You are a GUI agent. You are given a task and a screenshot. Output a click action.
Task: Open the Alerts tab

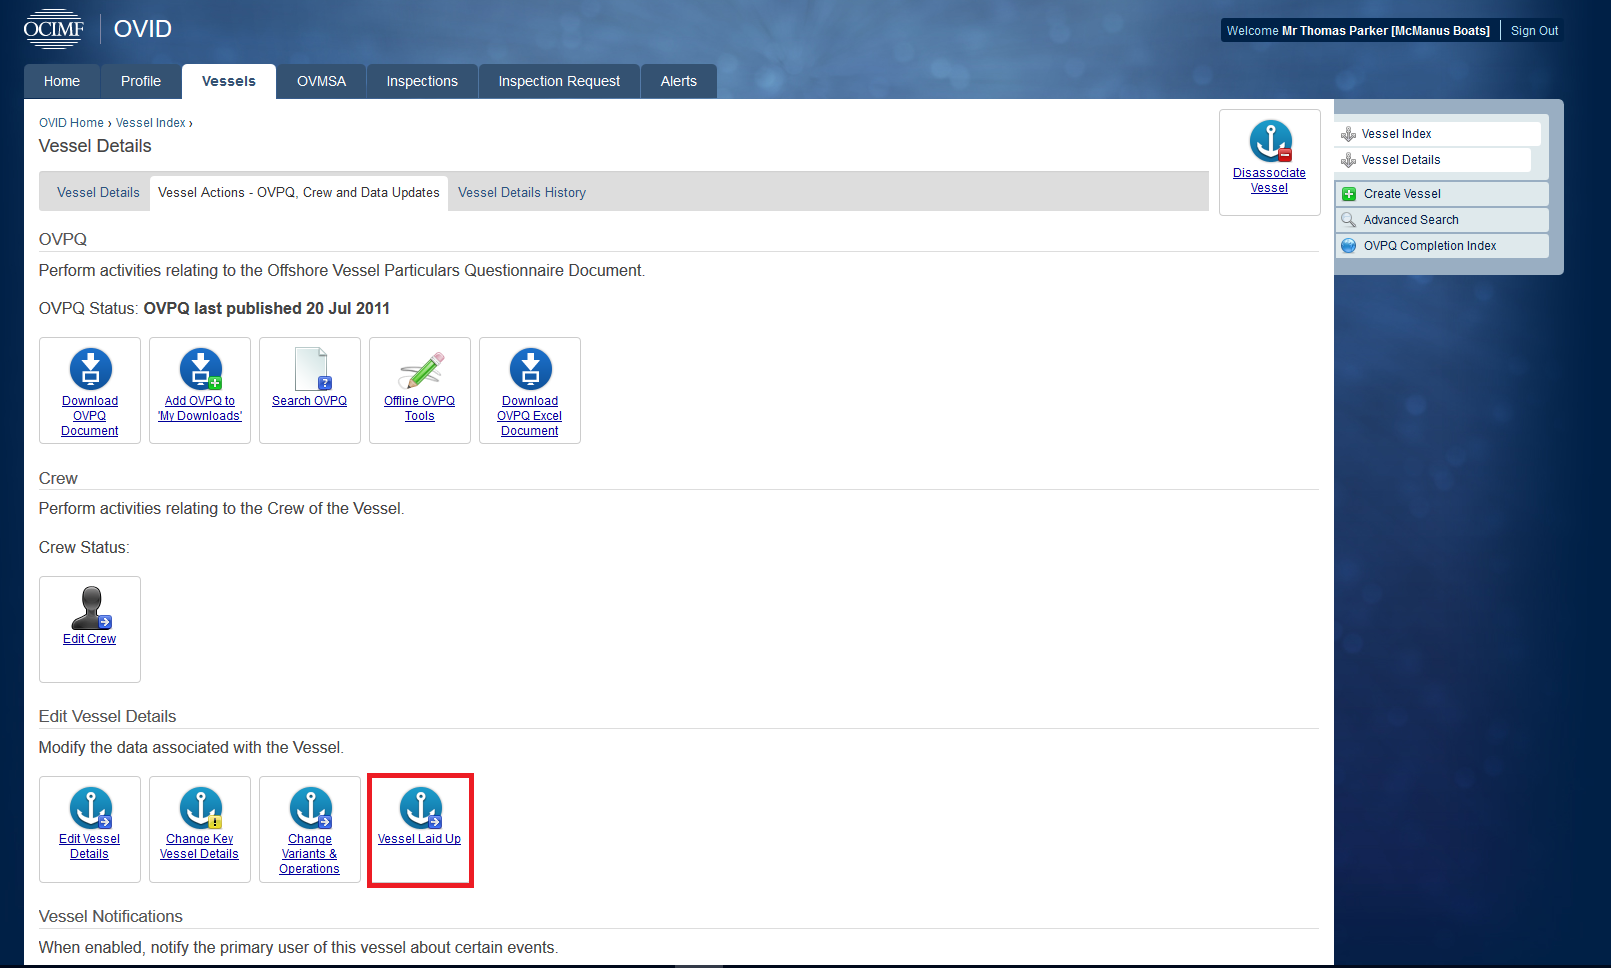click(678, 82)
